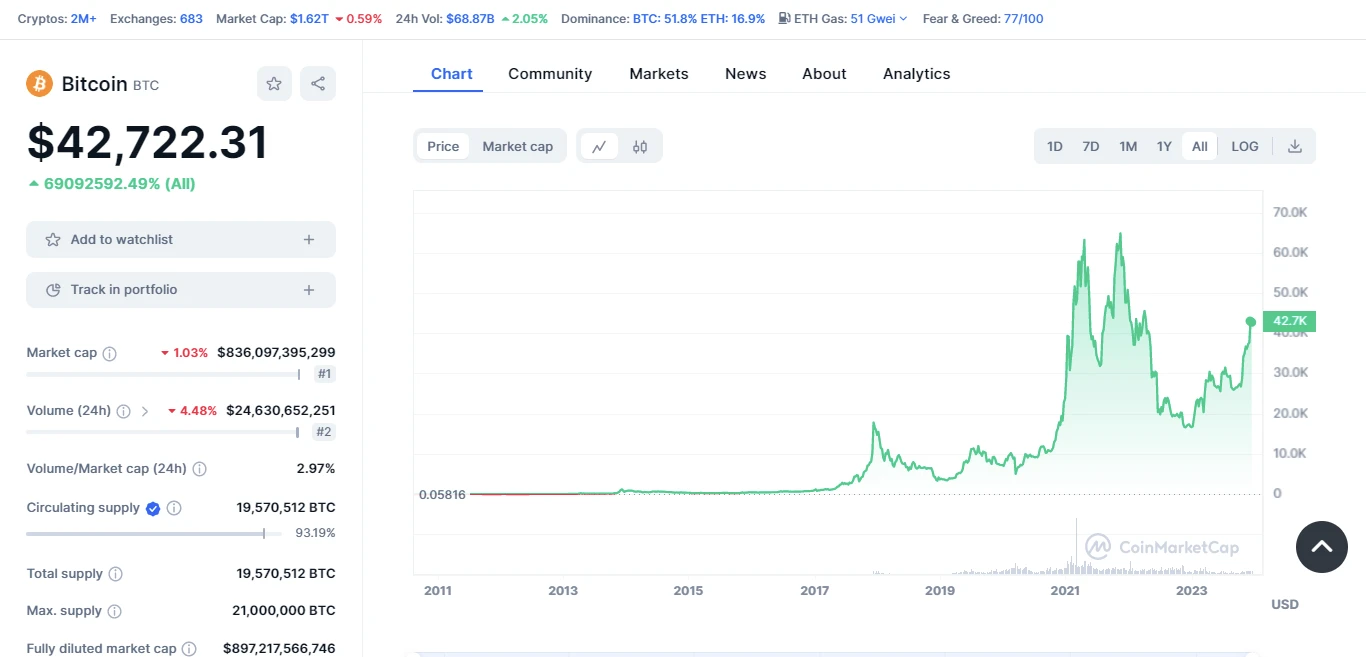This screenshot has width=1366, height=657.
Task: Click the ETH gas pump icon
Action: (x=784, y=18)
